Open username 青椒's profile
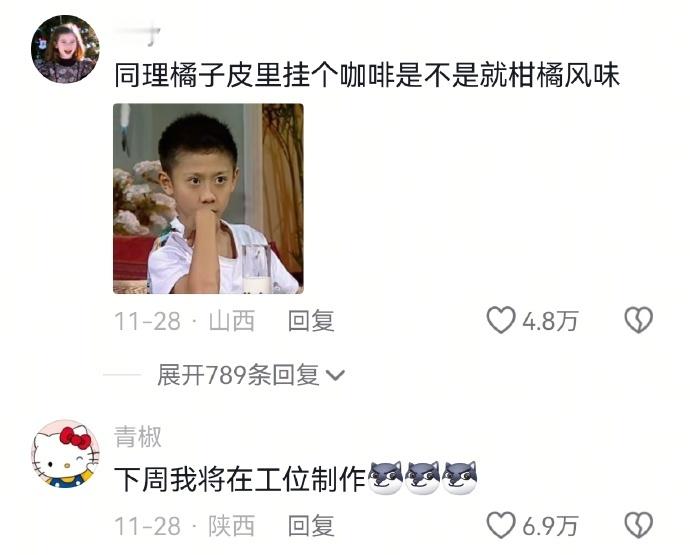This screenshot has width=690, height=555. point(138,437)
